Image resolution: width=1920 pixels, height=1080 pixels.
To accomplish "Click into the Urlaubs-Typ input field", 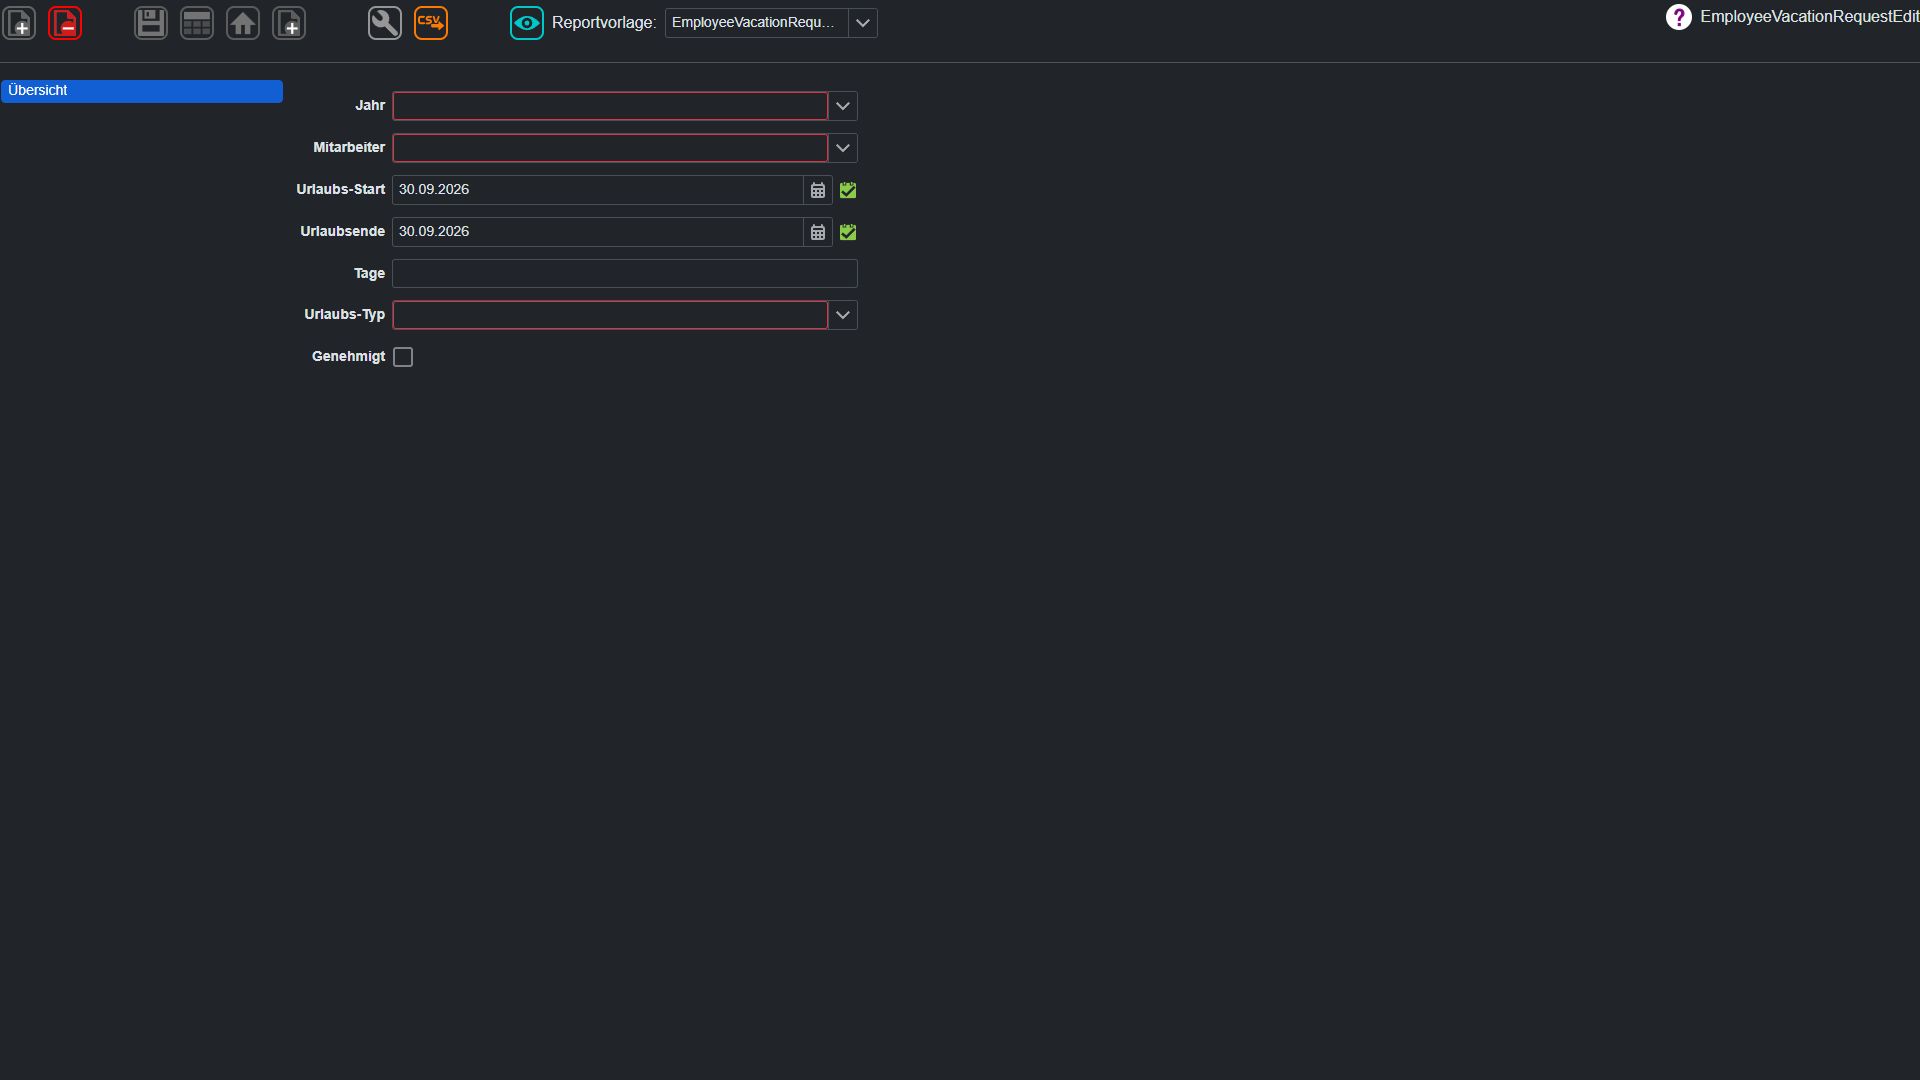I will click(610, 315).
